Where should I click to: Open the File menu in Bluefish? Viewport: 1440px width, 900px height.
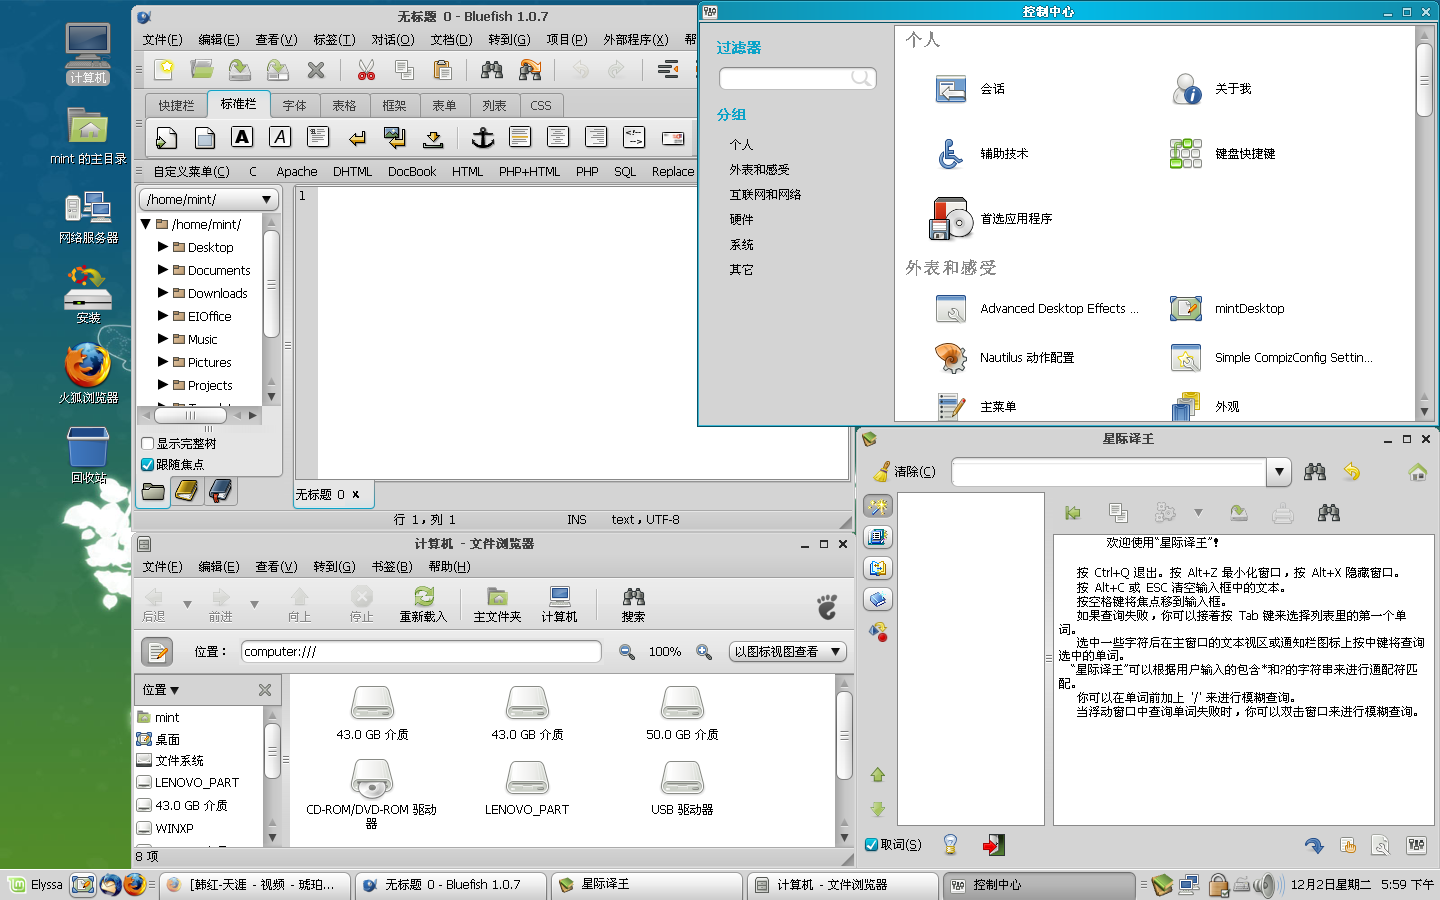click(162, 40)
